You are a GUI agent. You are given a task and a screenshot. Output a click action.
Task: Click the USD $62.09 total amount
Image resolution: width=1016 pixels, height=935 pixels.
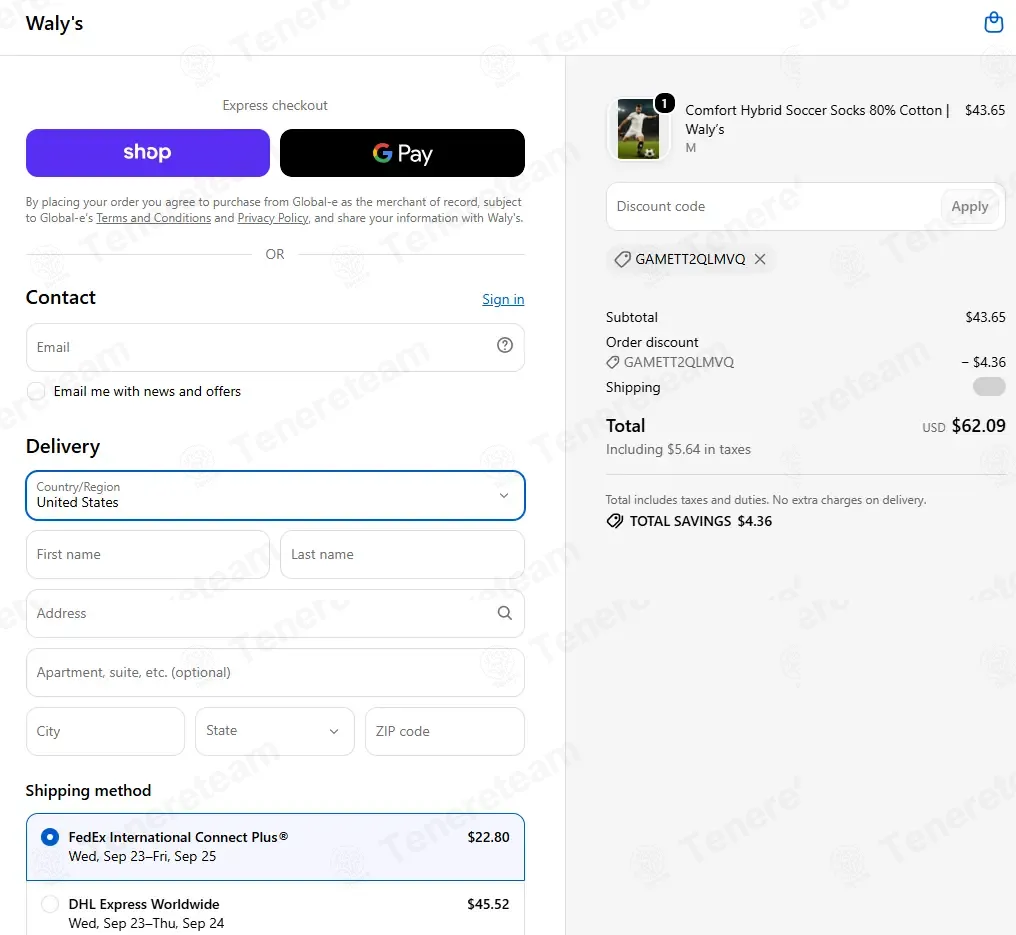pos(964,426)
